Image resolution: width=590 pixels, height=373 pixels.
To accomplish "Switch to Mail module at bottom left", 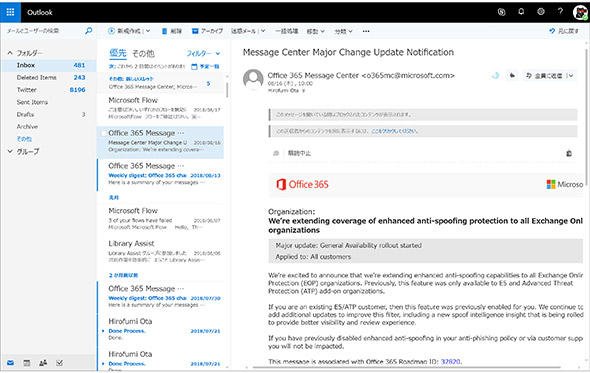I will pos(11,363).
